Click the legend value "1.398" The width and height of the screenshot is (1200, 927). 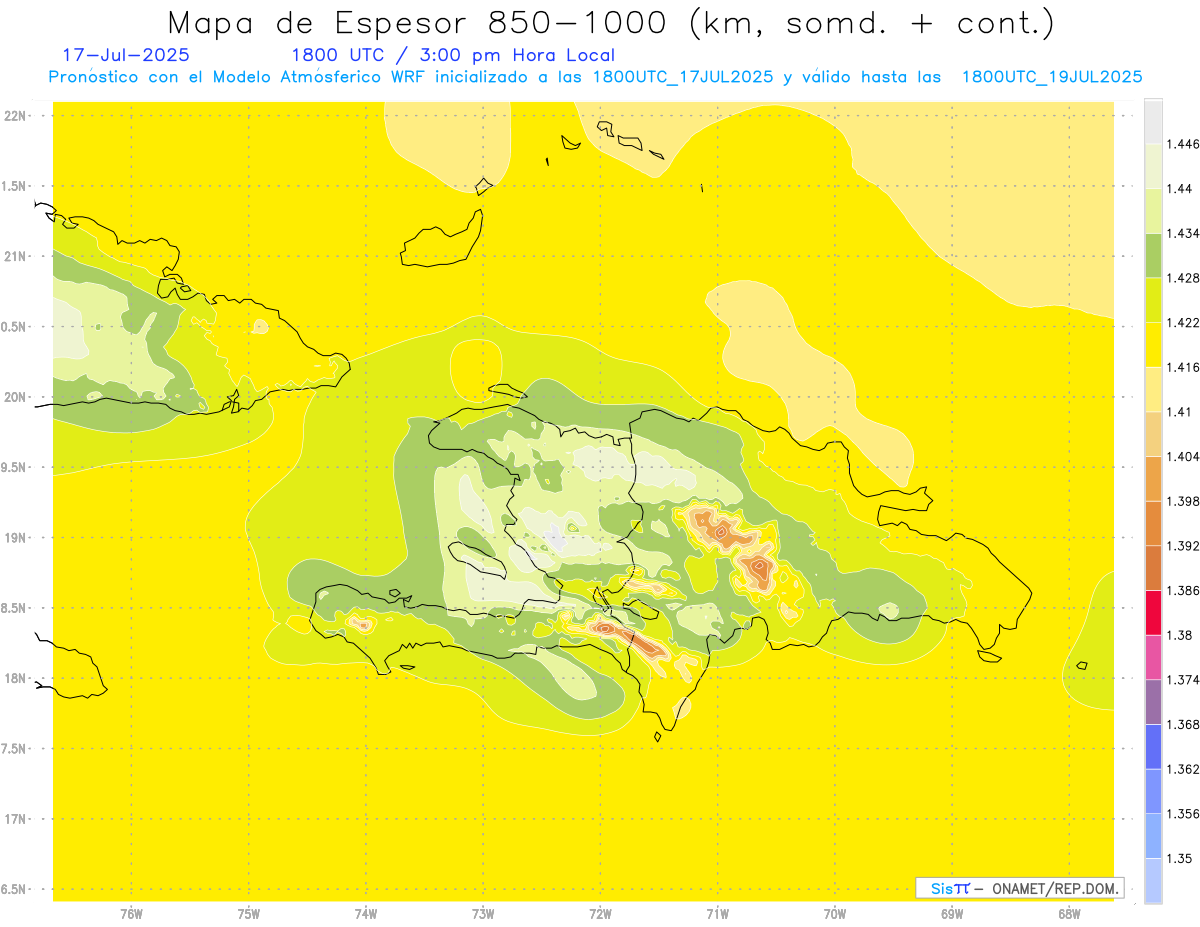1183,501
